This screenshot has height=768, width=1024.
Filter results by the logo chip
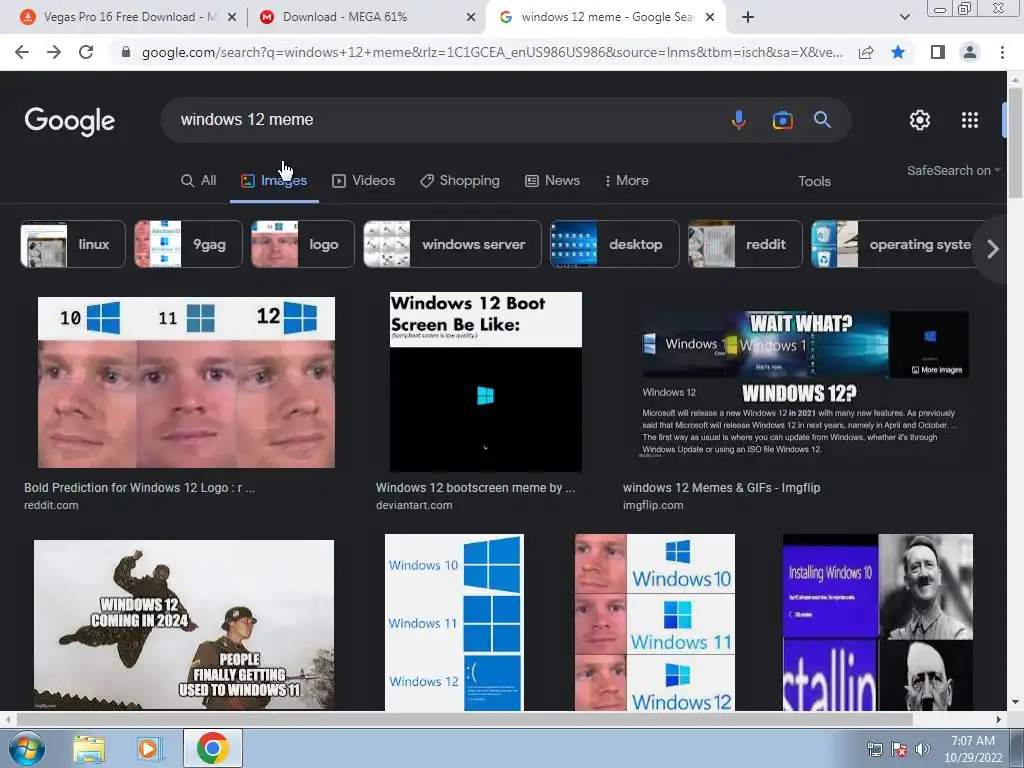[x=303, y=244]
